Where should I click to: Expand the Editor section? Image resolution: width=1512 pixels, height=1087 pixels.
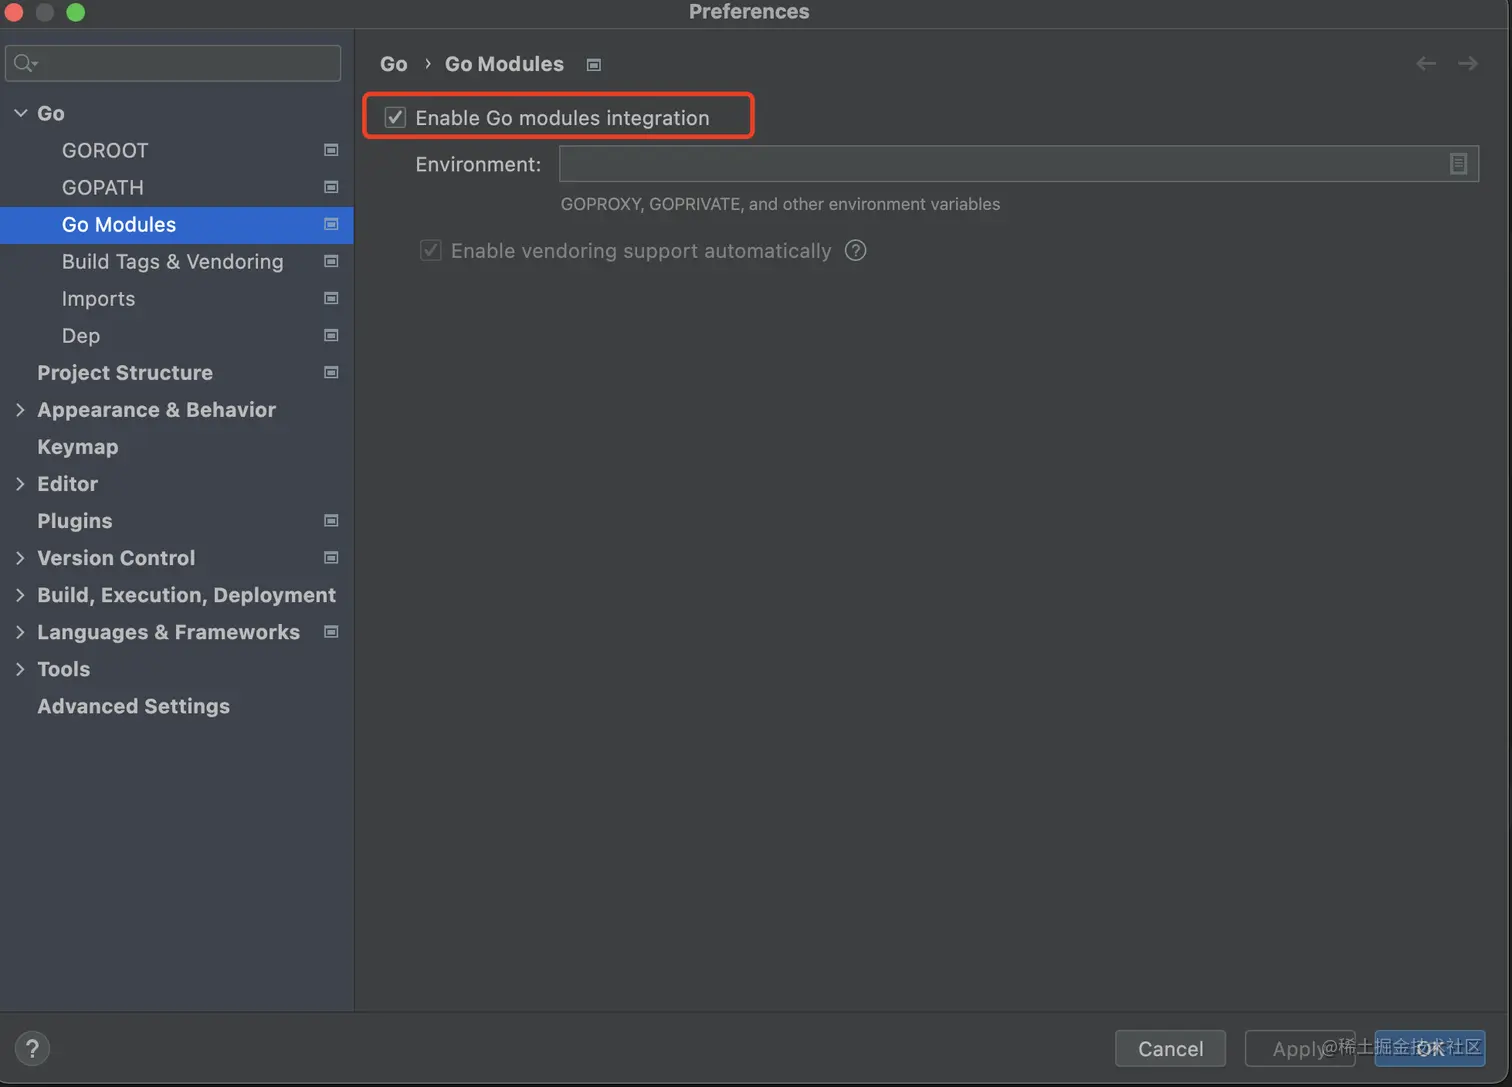(20, 484)
